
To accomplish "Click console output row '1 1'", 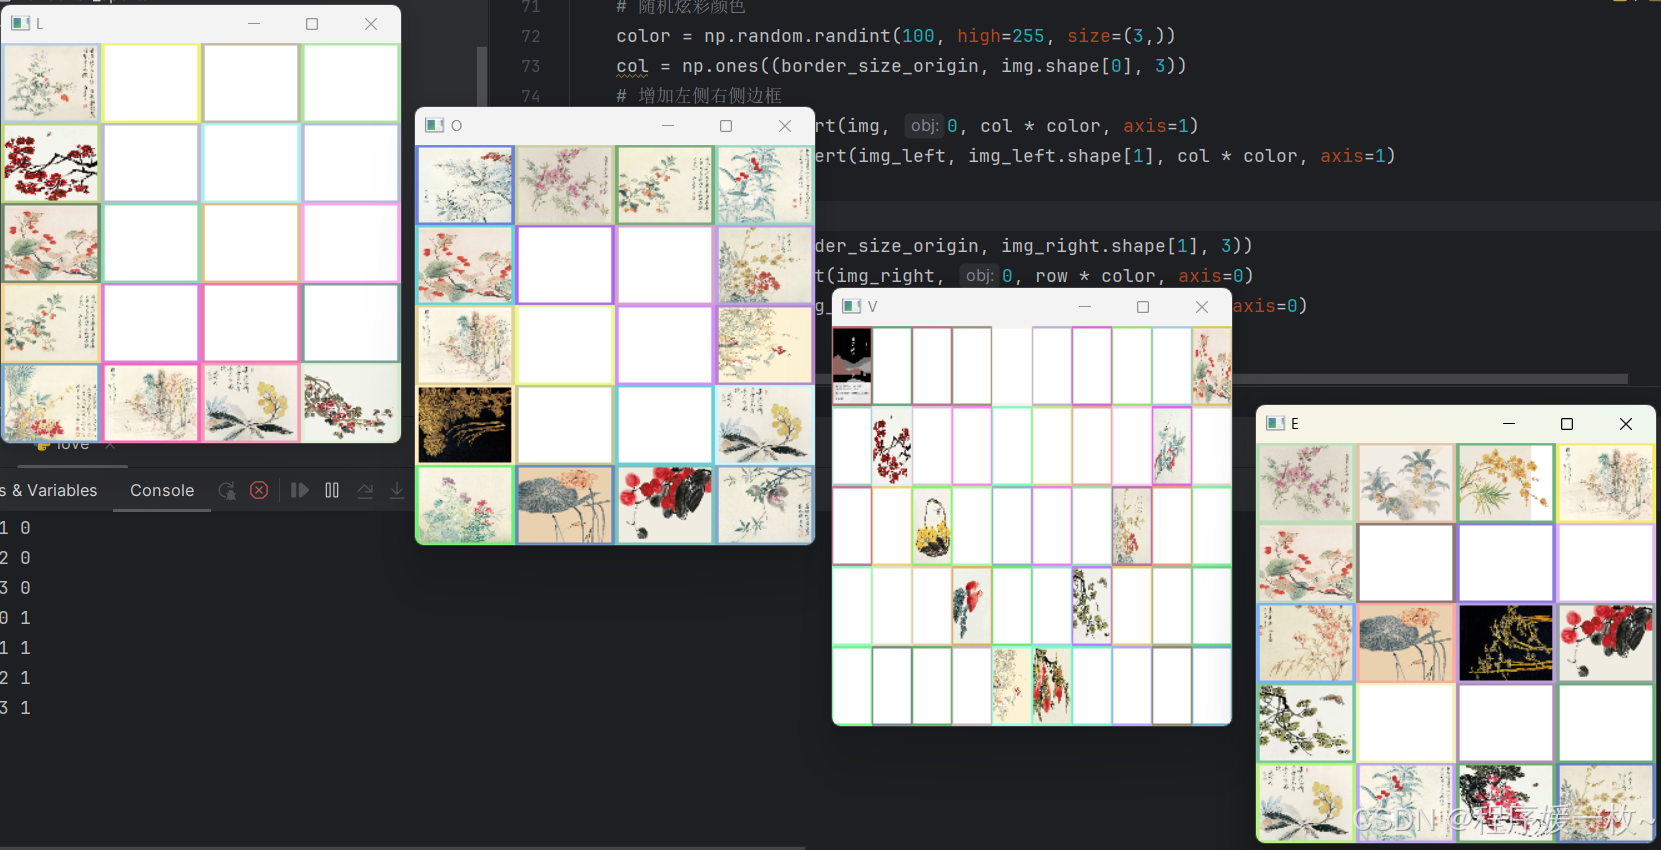I will 15,648.
